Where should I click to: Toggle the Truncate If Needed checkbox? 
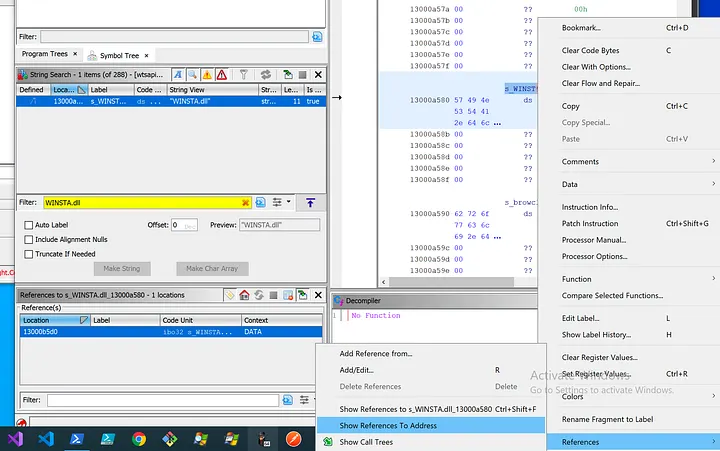[x=29, y=253]
